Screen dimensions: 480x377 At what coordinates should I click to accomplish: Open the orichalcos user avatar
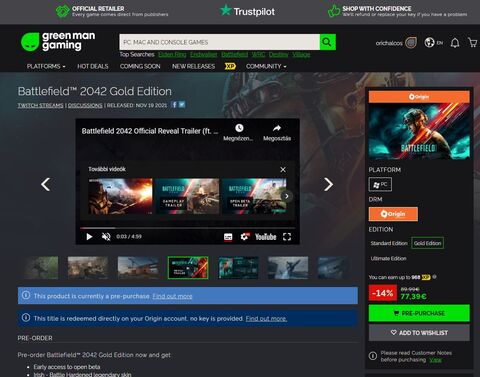411,43
